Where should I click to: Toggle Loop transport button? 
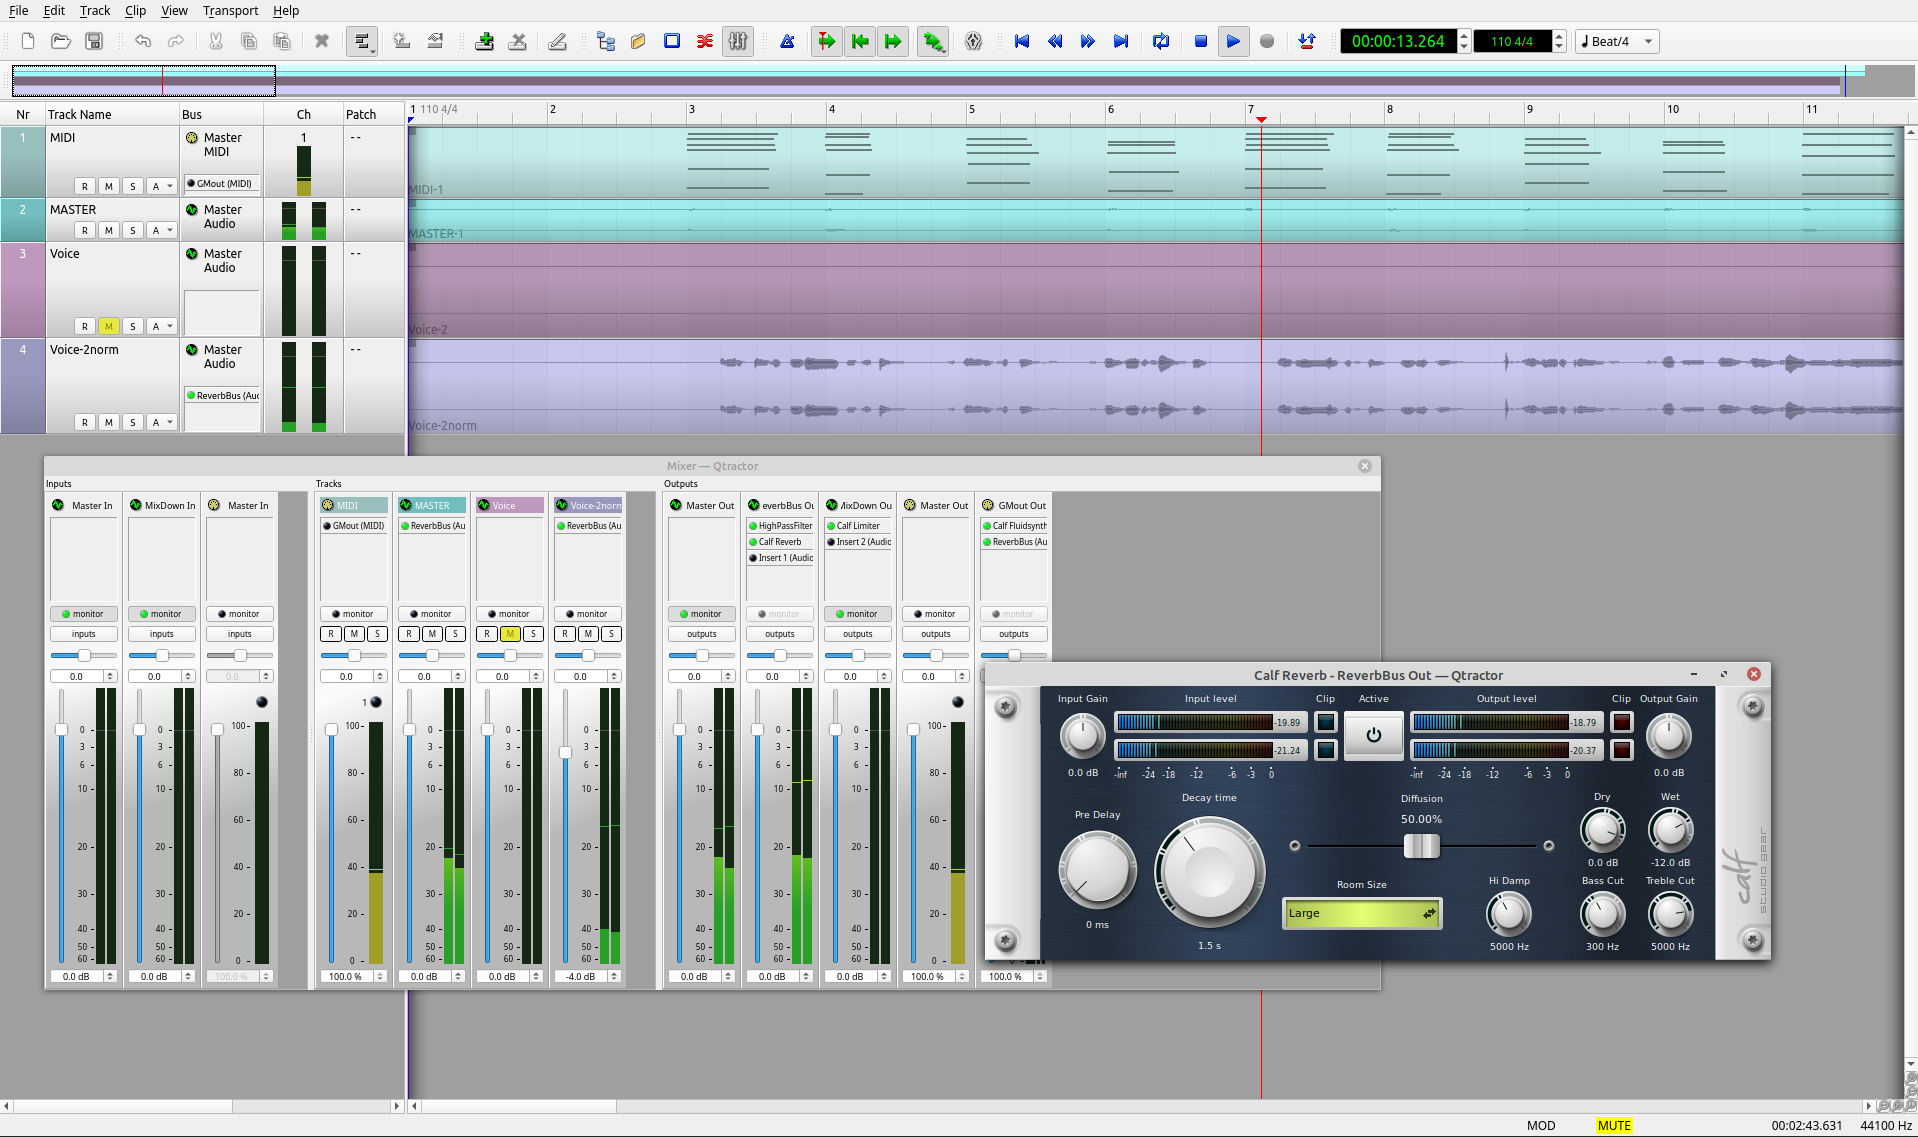tap(1161, 41)
